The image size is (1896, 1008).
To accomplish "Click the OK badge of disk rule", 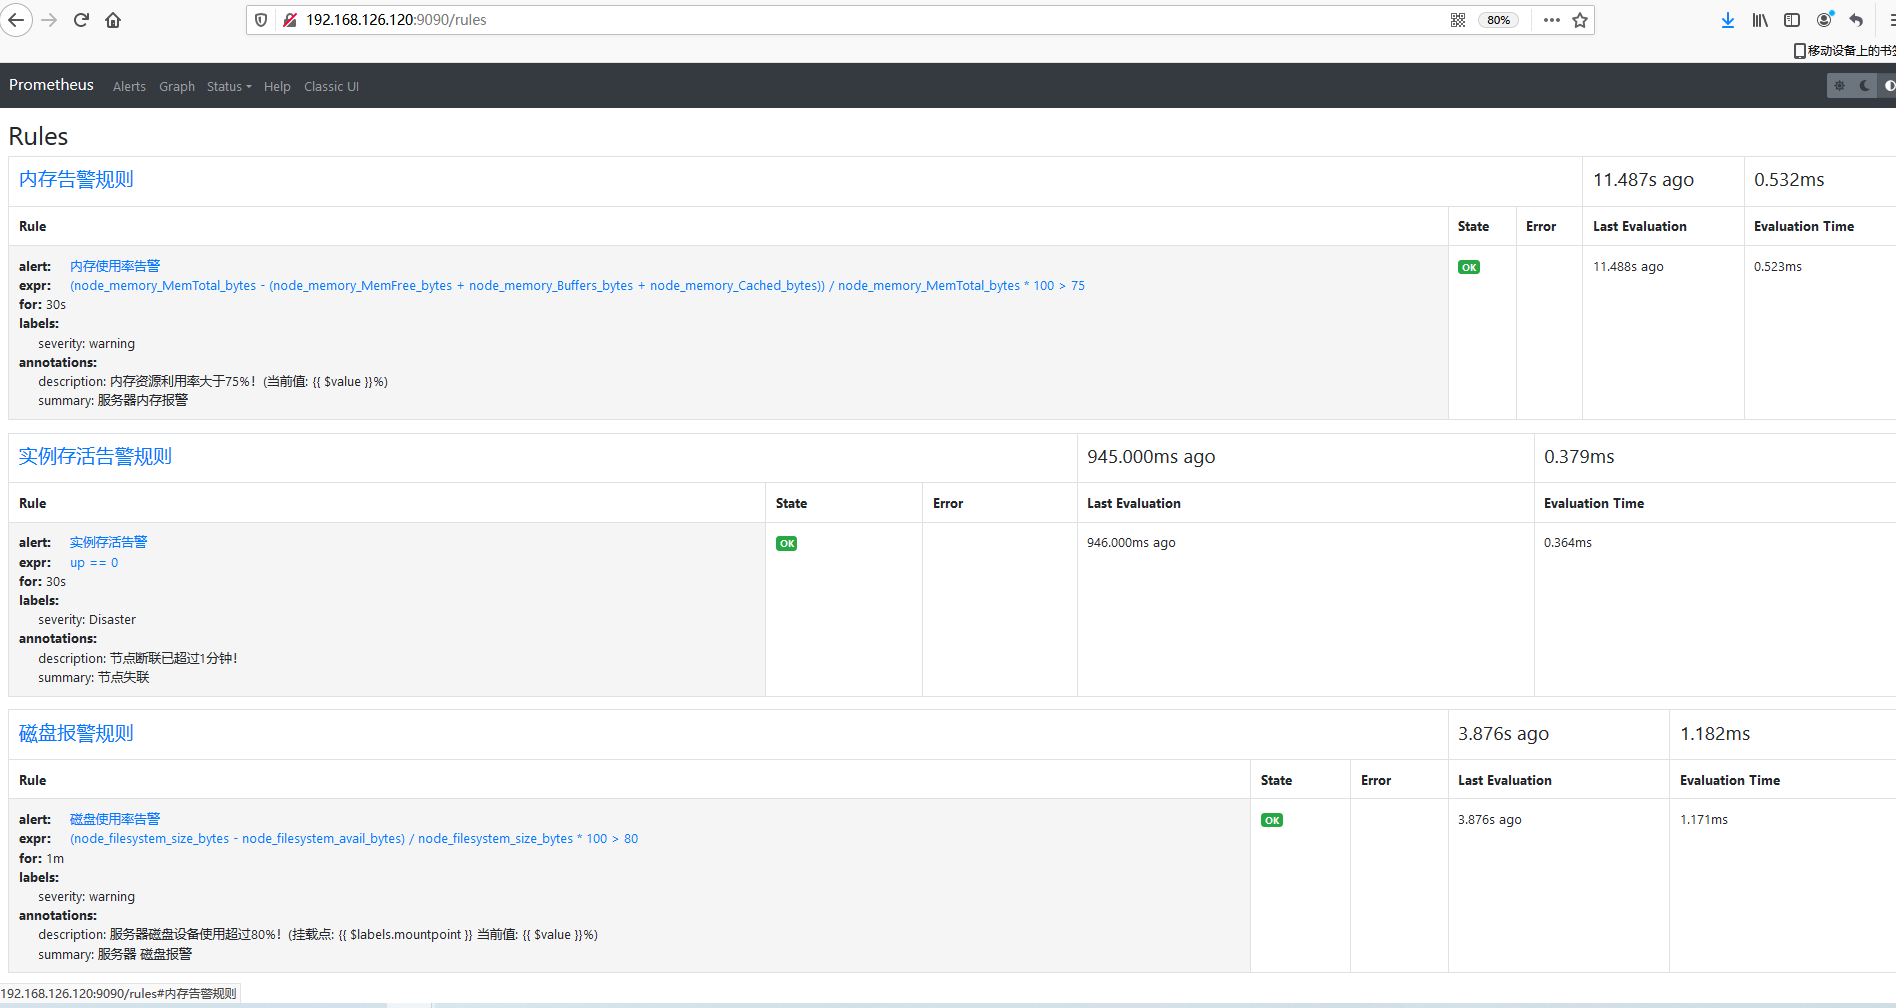I will coord(1272,820).
